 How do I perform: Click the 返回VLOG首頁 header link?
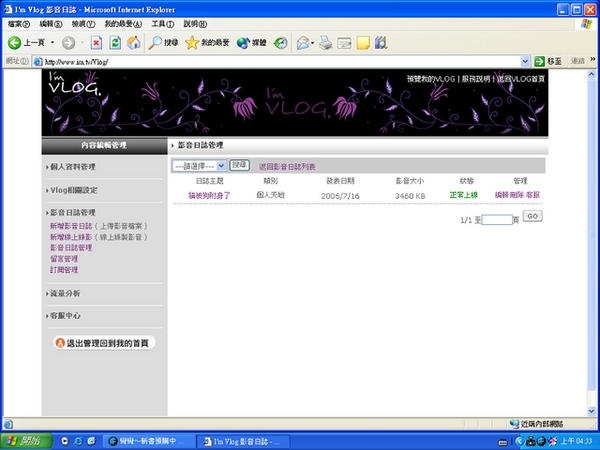[x=521, y=79]
